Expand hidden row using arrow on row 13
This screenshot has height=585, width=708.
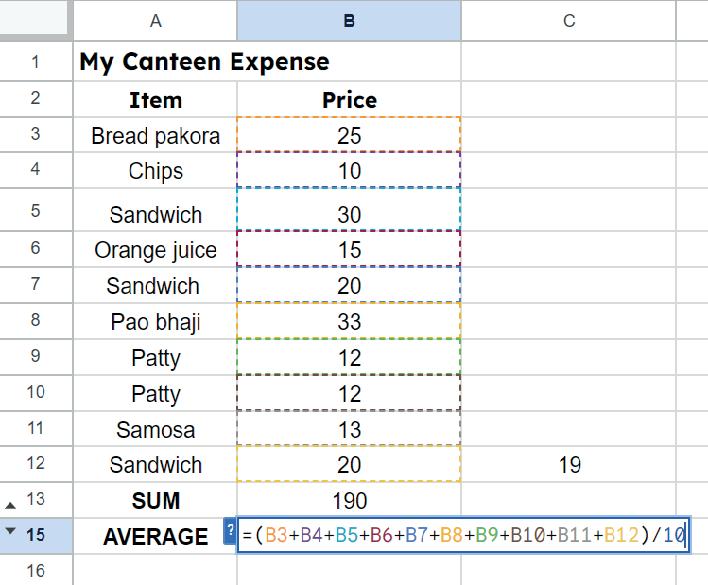[11, 501]
